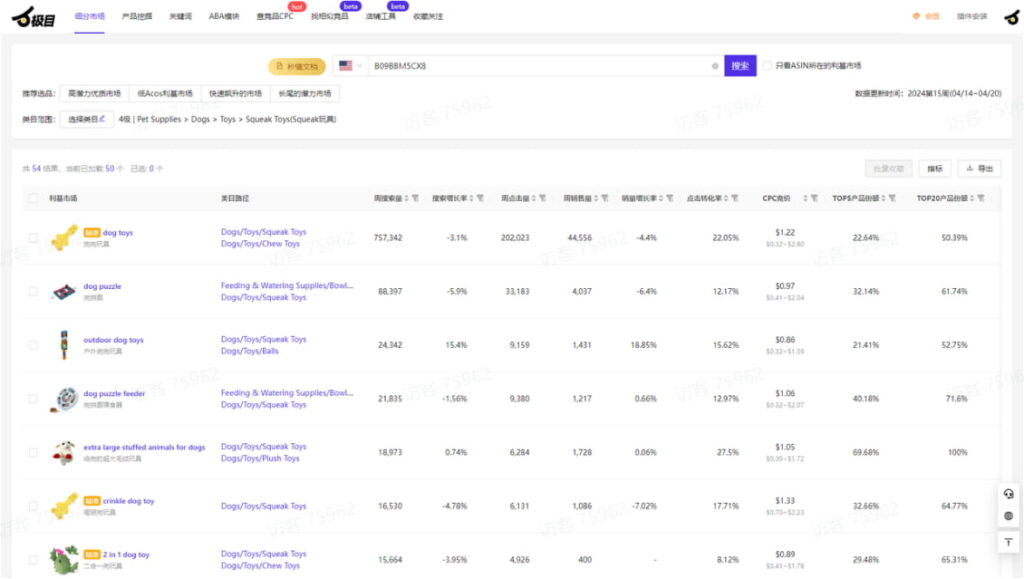Open the US flag marketplace dropdown
This screenshot has width=1024, height=579.
click(350, 66)
